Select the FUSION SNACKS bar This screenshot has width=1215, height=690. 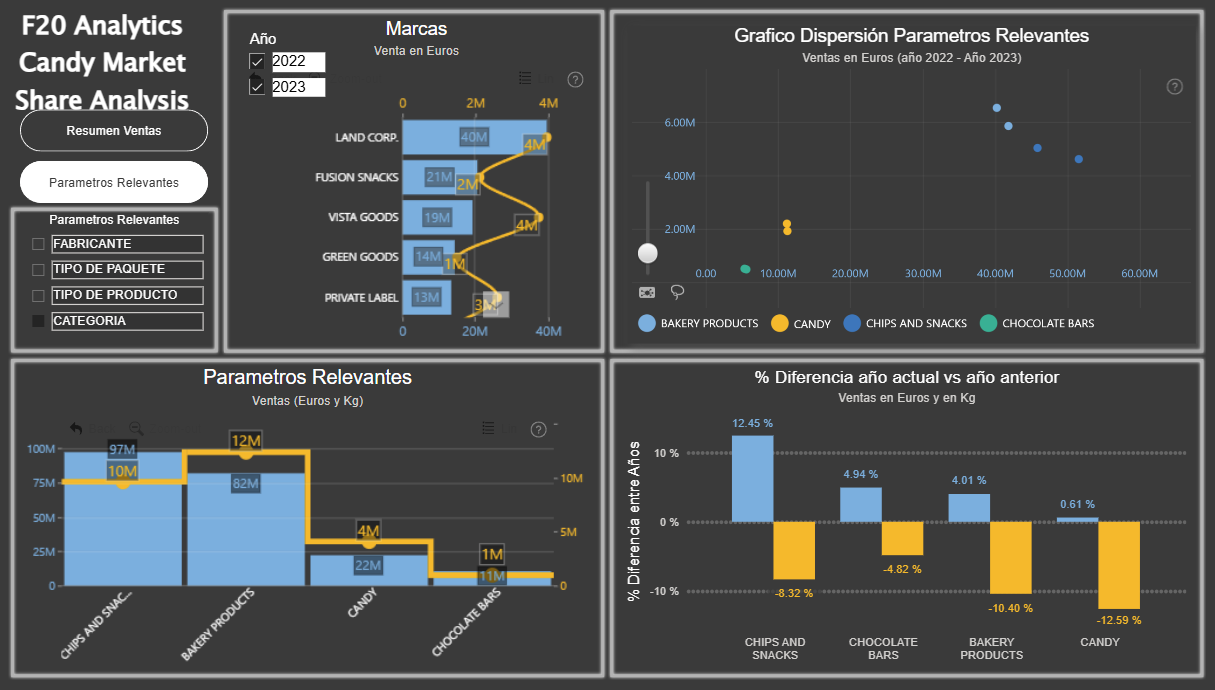[440, 177]
